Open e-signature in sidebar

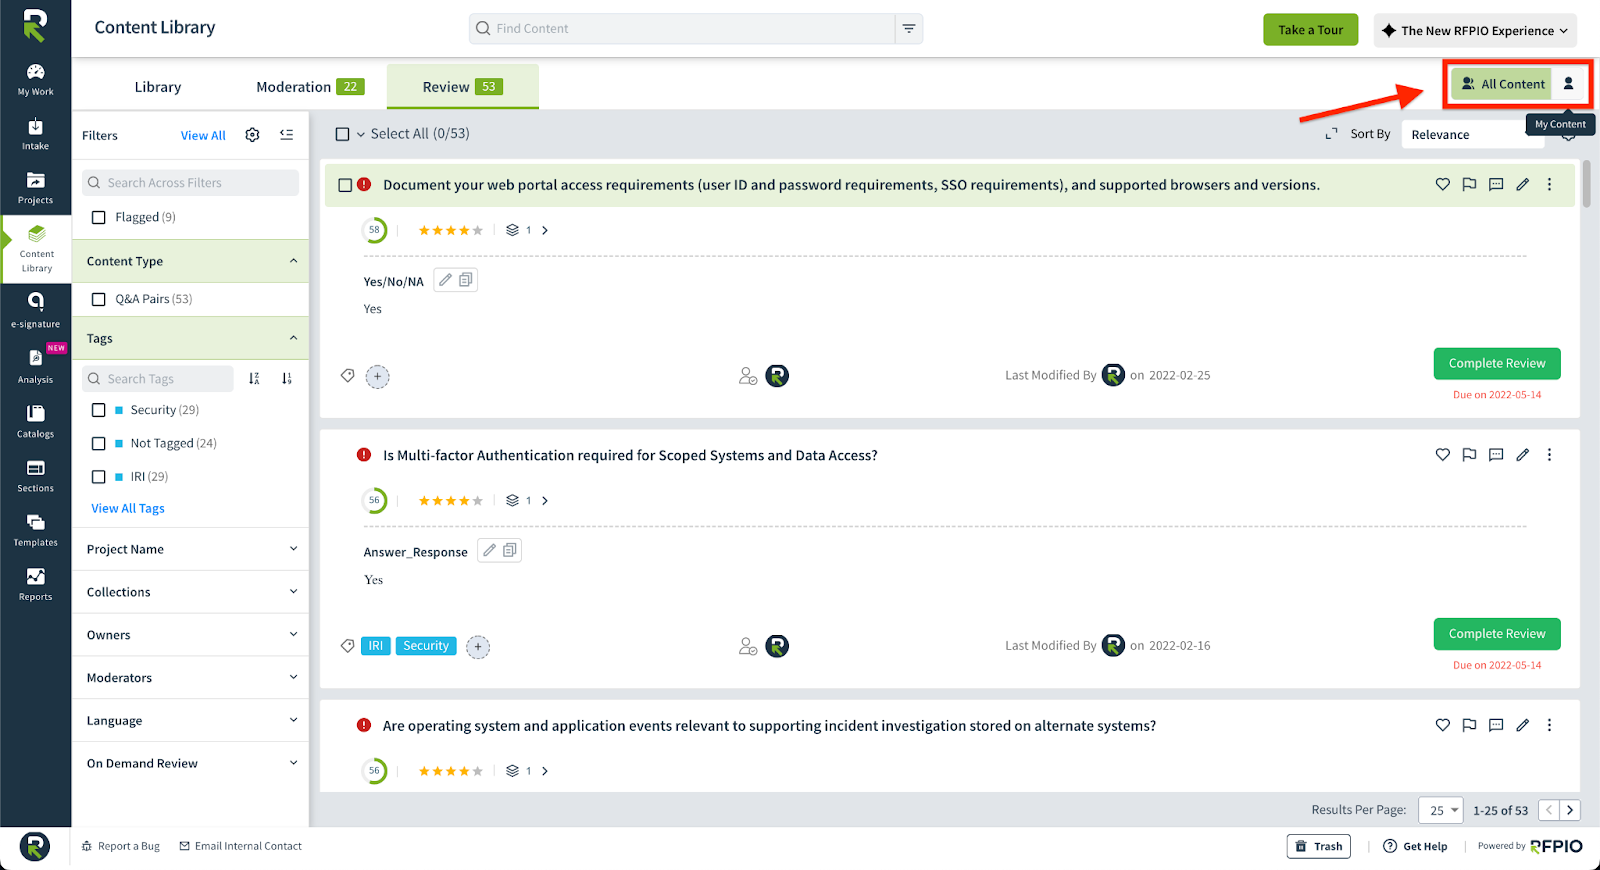(x=35, y=311)
